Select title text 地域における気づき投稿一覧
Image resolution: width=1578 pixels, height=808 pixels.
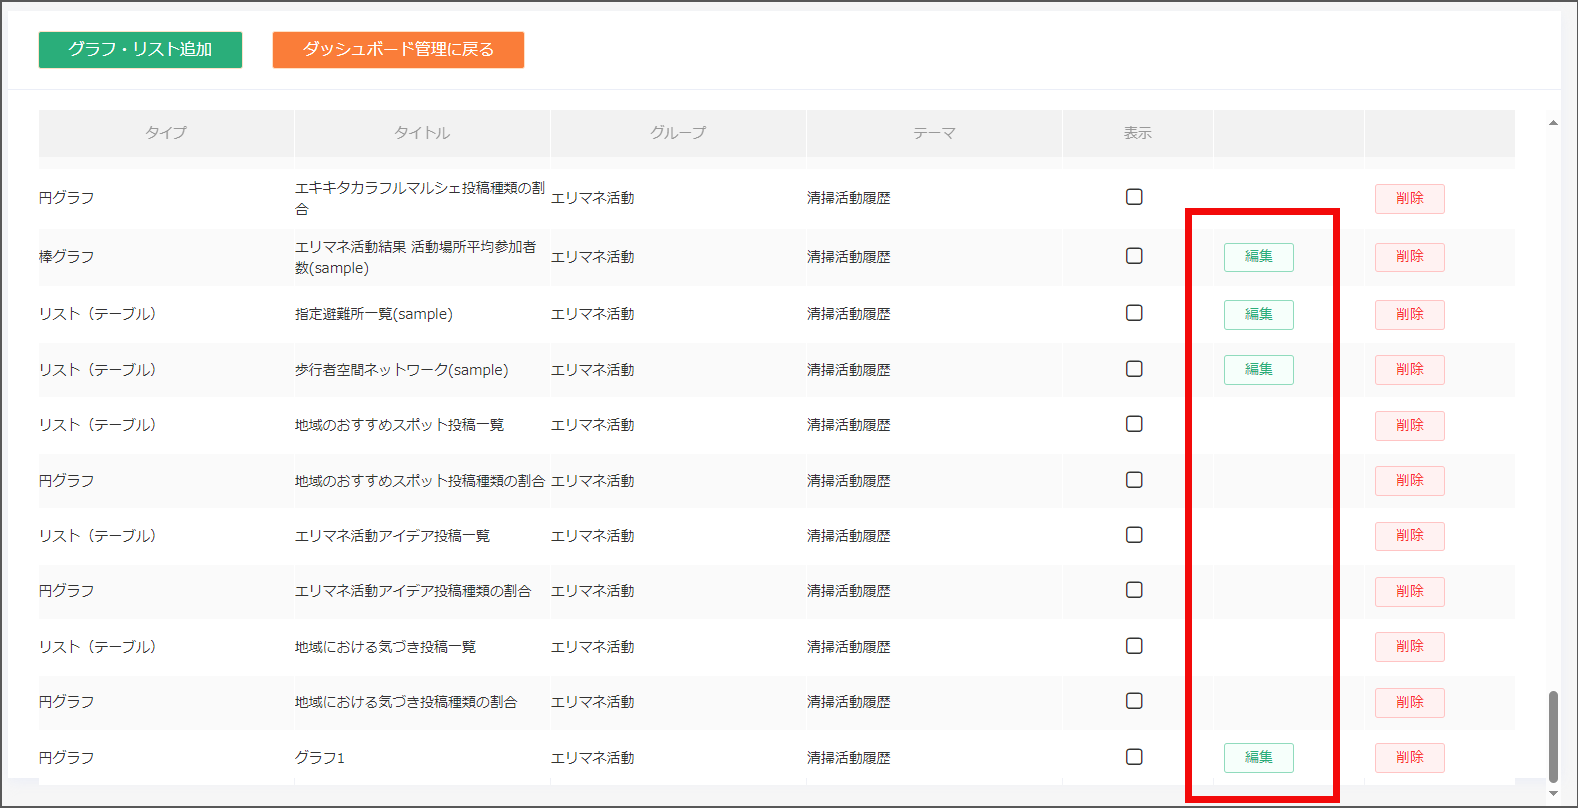tap(386, 647)
